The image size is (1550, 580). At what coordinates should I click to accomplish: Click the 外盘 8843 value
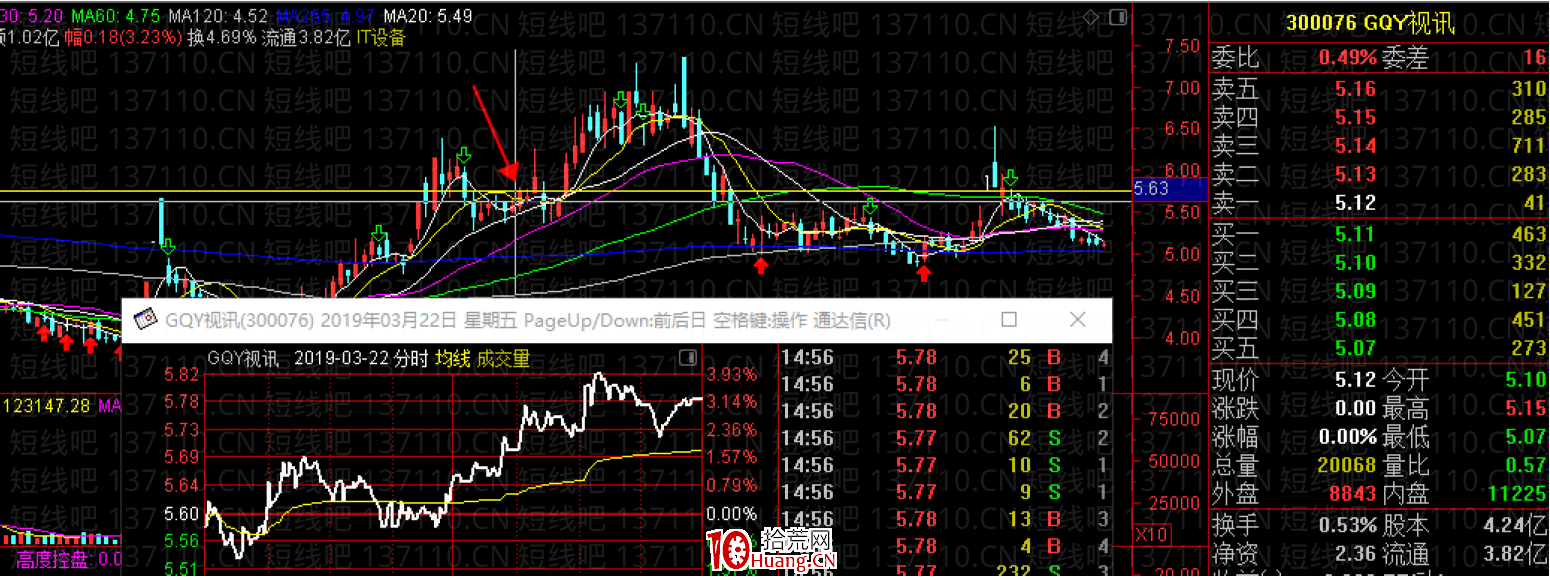point(1353,494)
